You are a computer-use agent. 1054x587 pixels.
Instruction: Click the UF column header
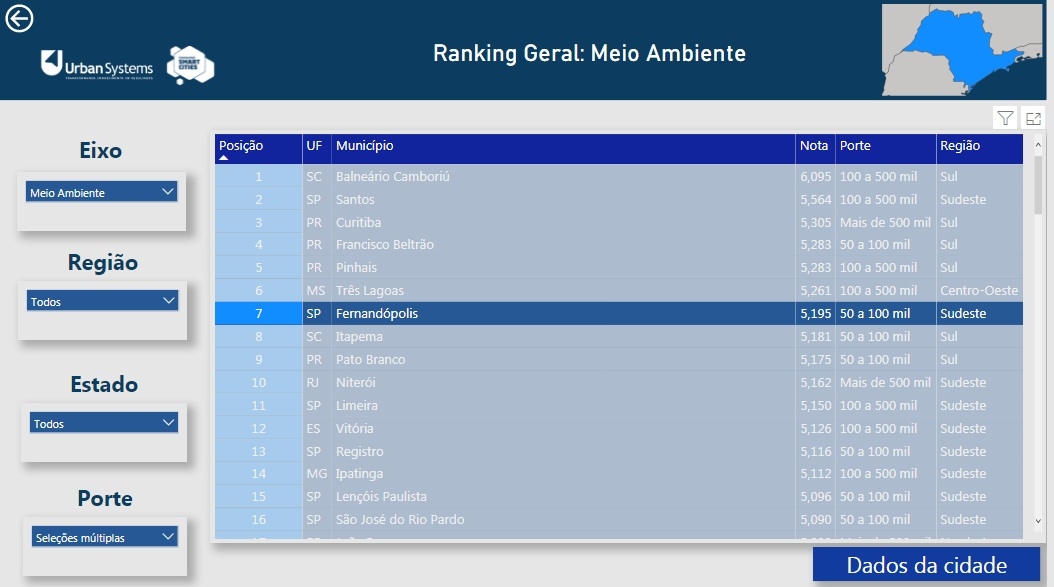pyautogui.click(x=314, y=146)
